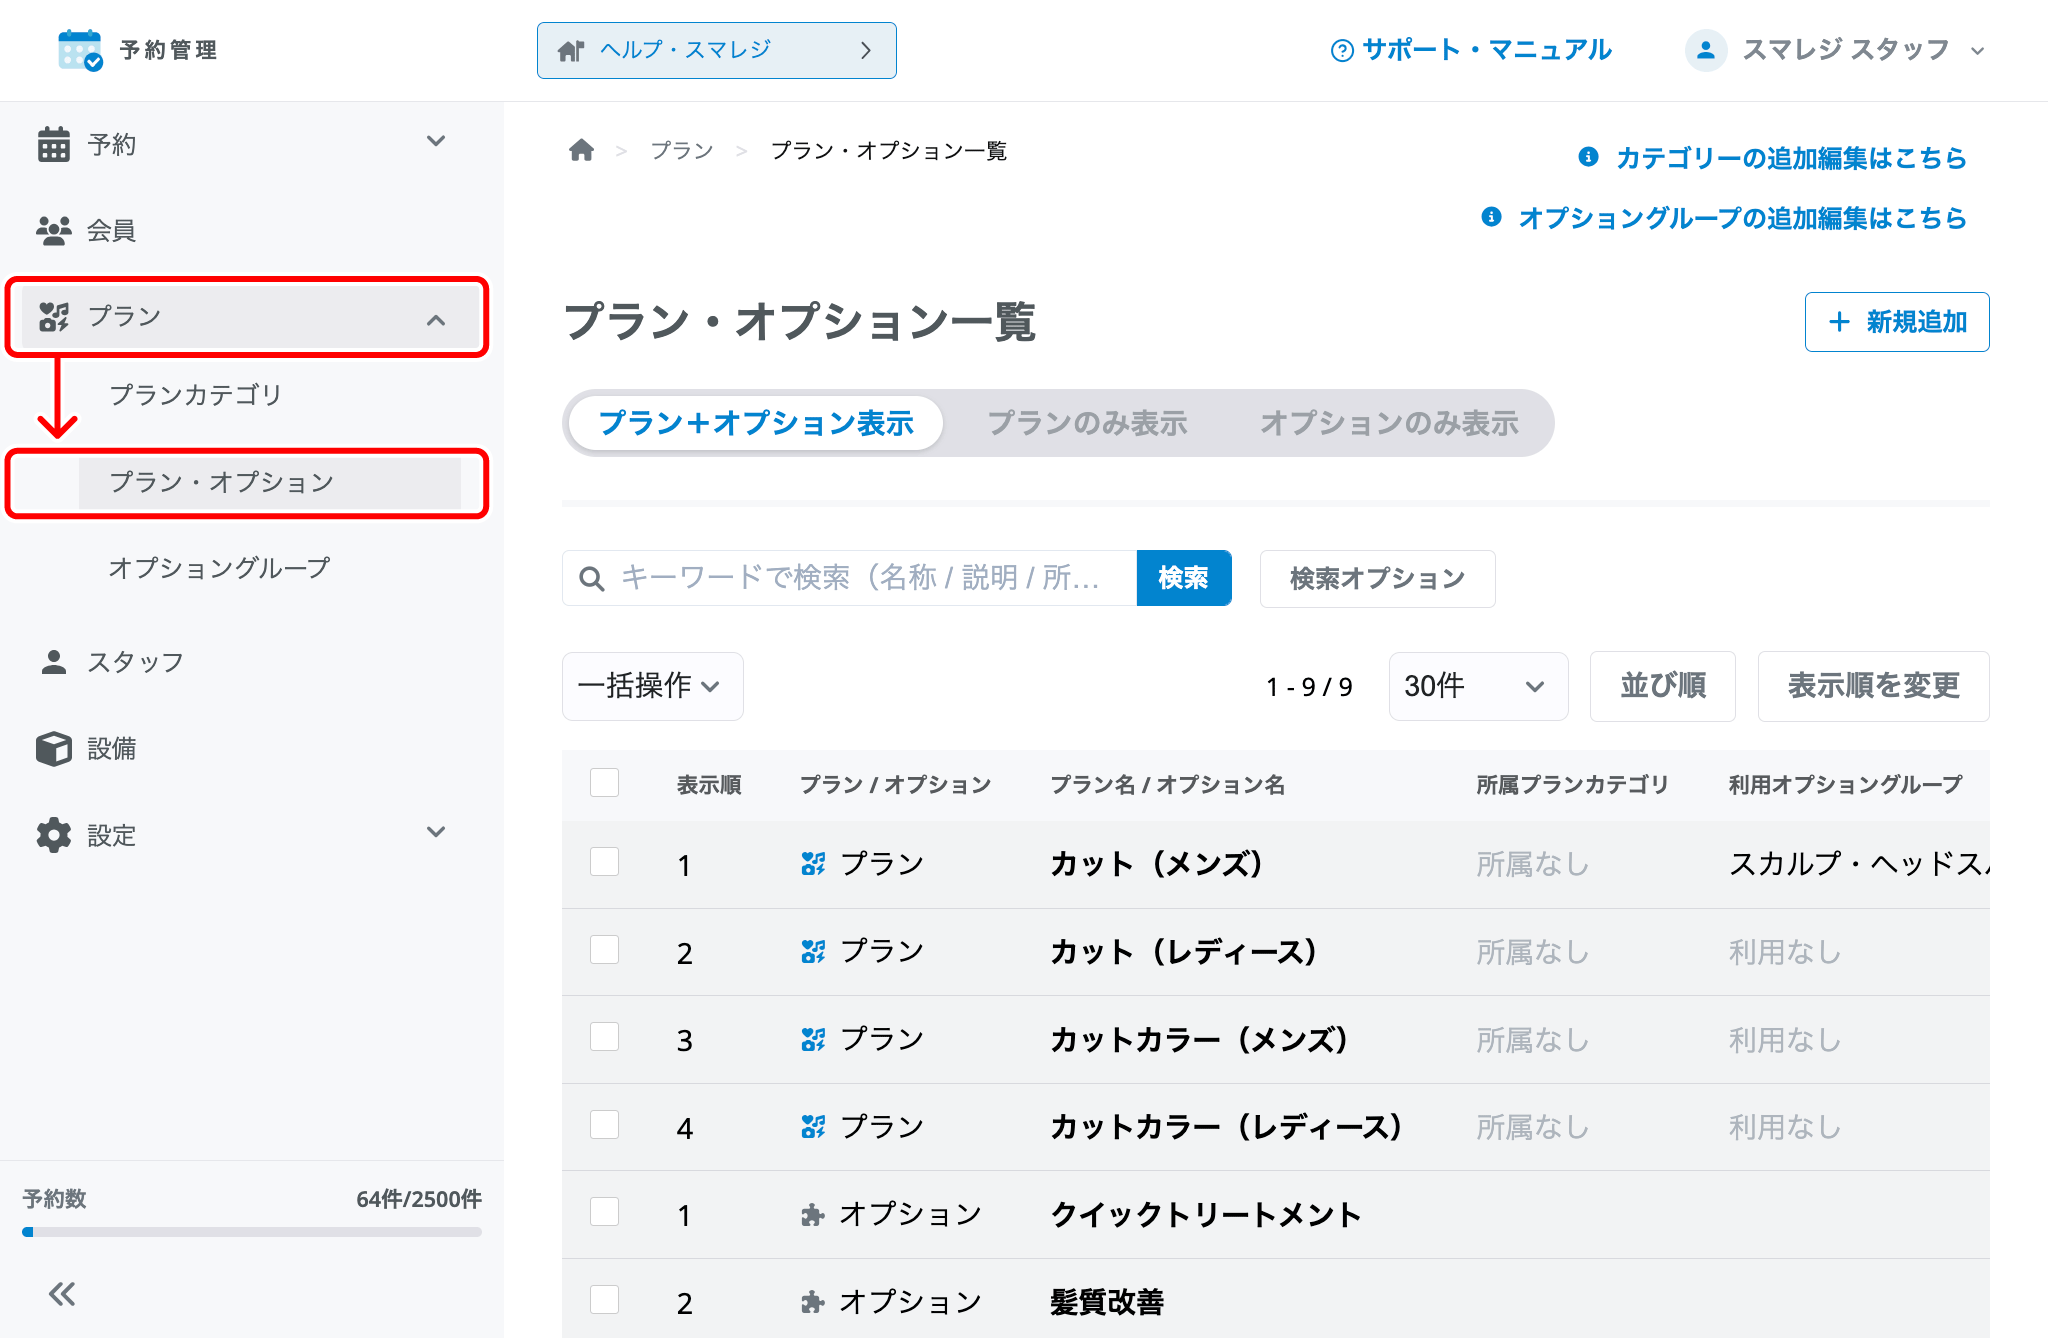Image resolution: width=2048 pixels, height=1338 pixels.
Task: Check the box for the カットカラー（メンズ） row
Action: pos(604,1037)
